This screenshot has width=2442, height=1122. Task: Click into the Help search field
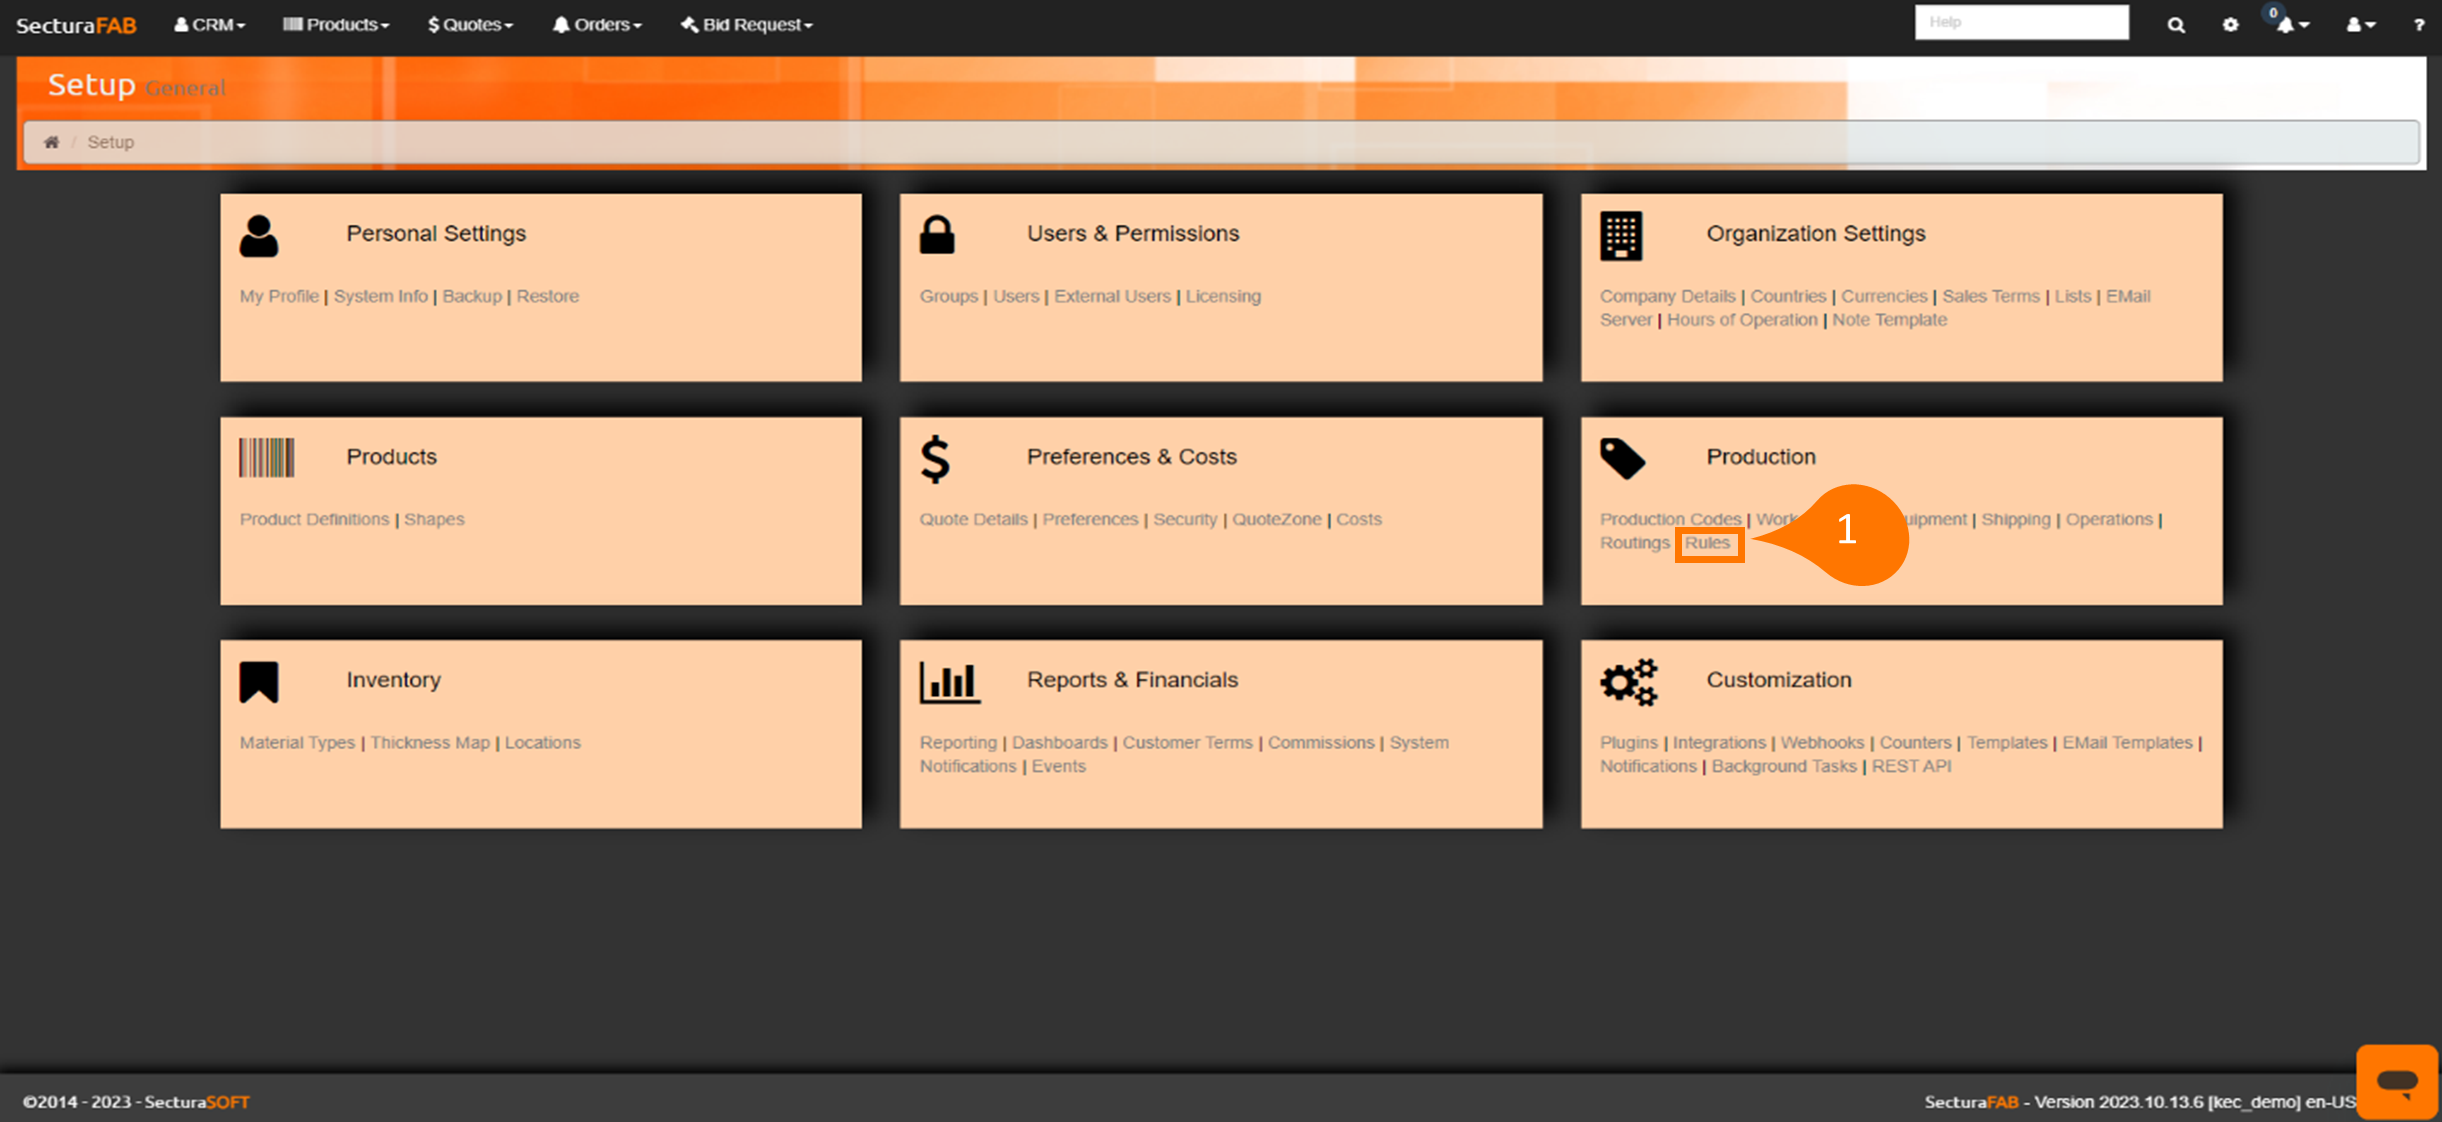(2021, 22)
